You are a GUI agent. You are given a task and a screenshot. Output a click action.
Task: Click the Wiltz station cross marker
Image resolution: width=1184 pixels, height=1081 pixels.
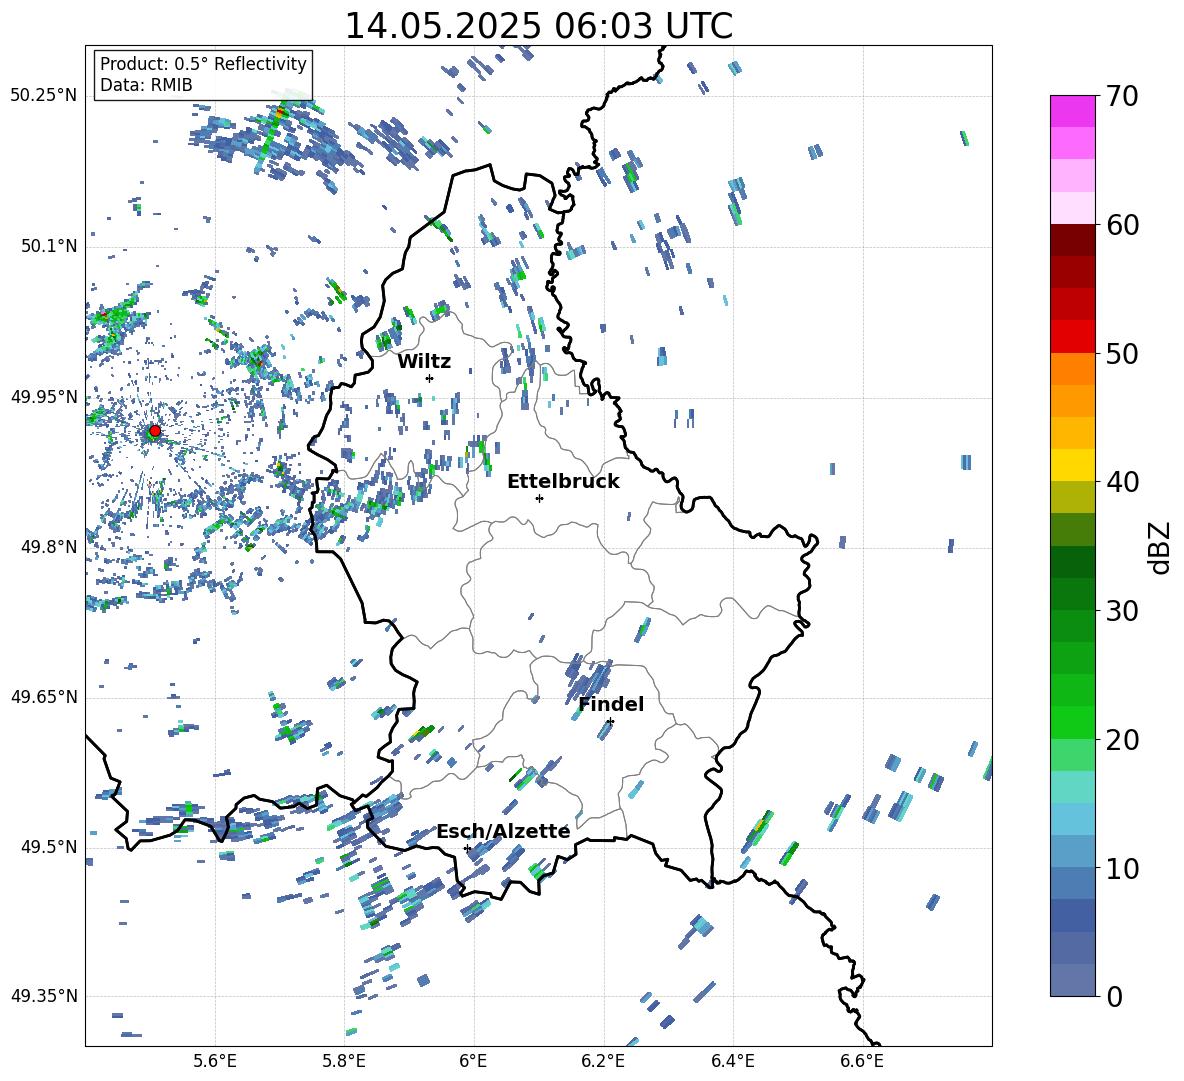coord(430,378)
